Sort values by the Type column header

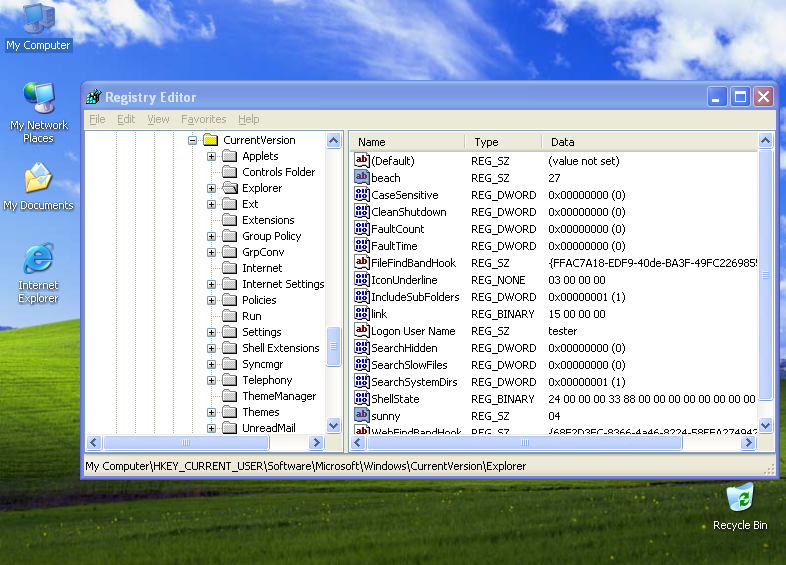(503, 142)
